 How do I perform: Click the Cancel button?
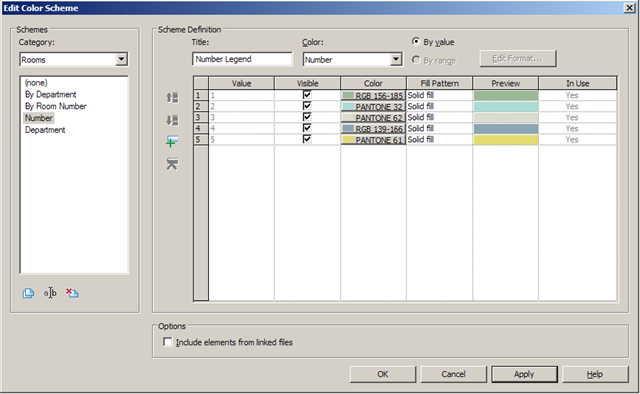(x=453, y=374)
